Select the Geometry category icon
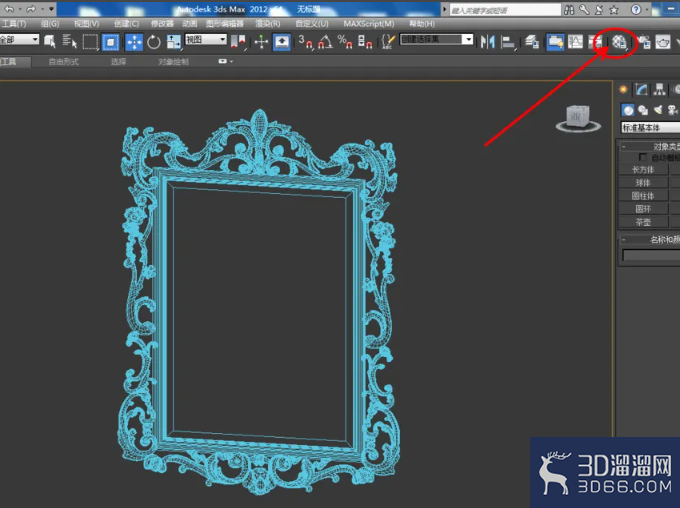This screenshot has height=508, width=680. coord(628,110)
